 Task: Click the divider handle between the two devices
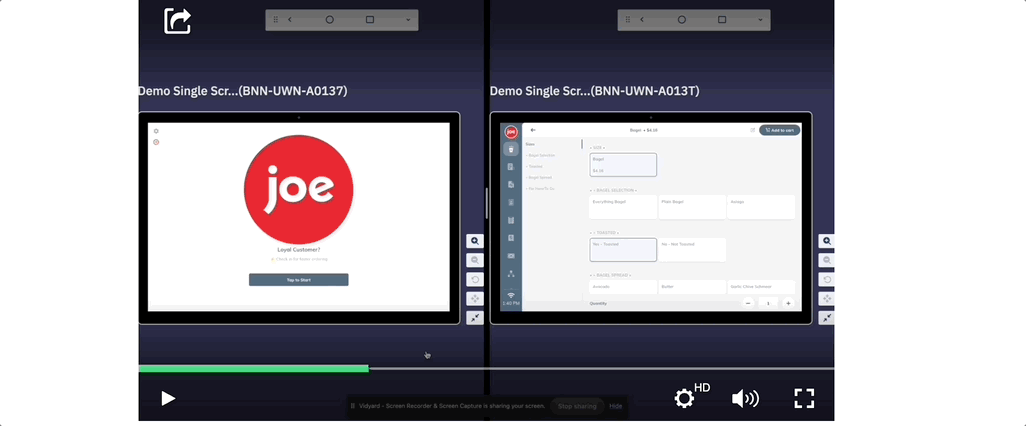[x=487, y=204]
